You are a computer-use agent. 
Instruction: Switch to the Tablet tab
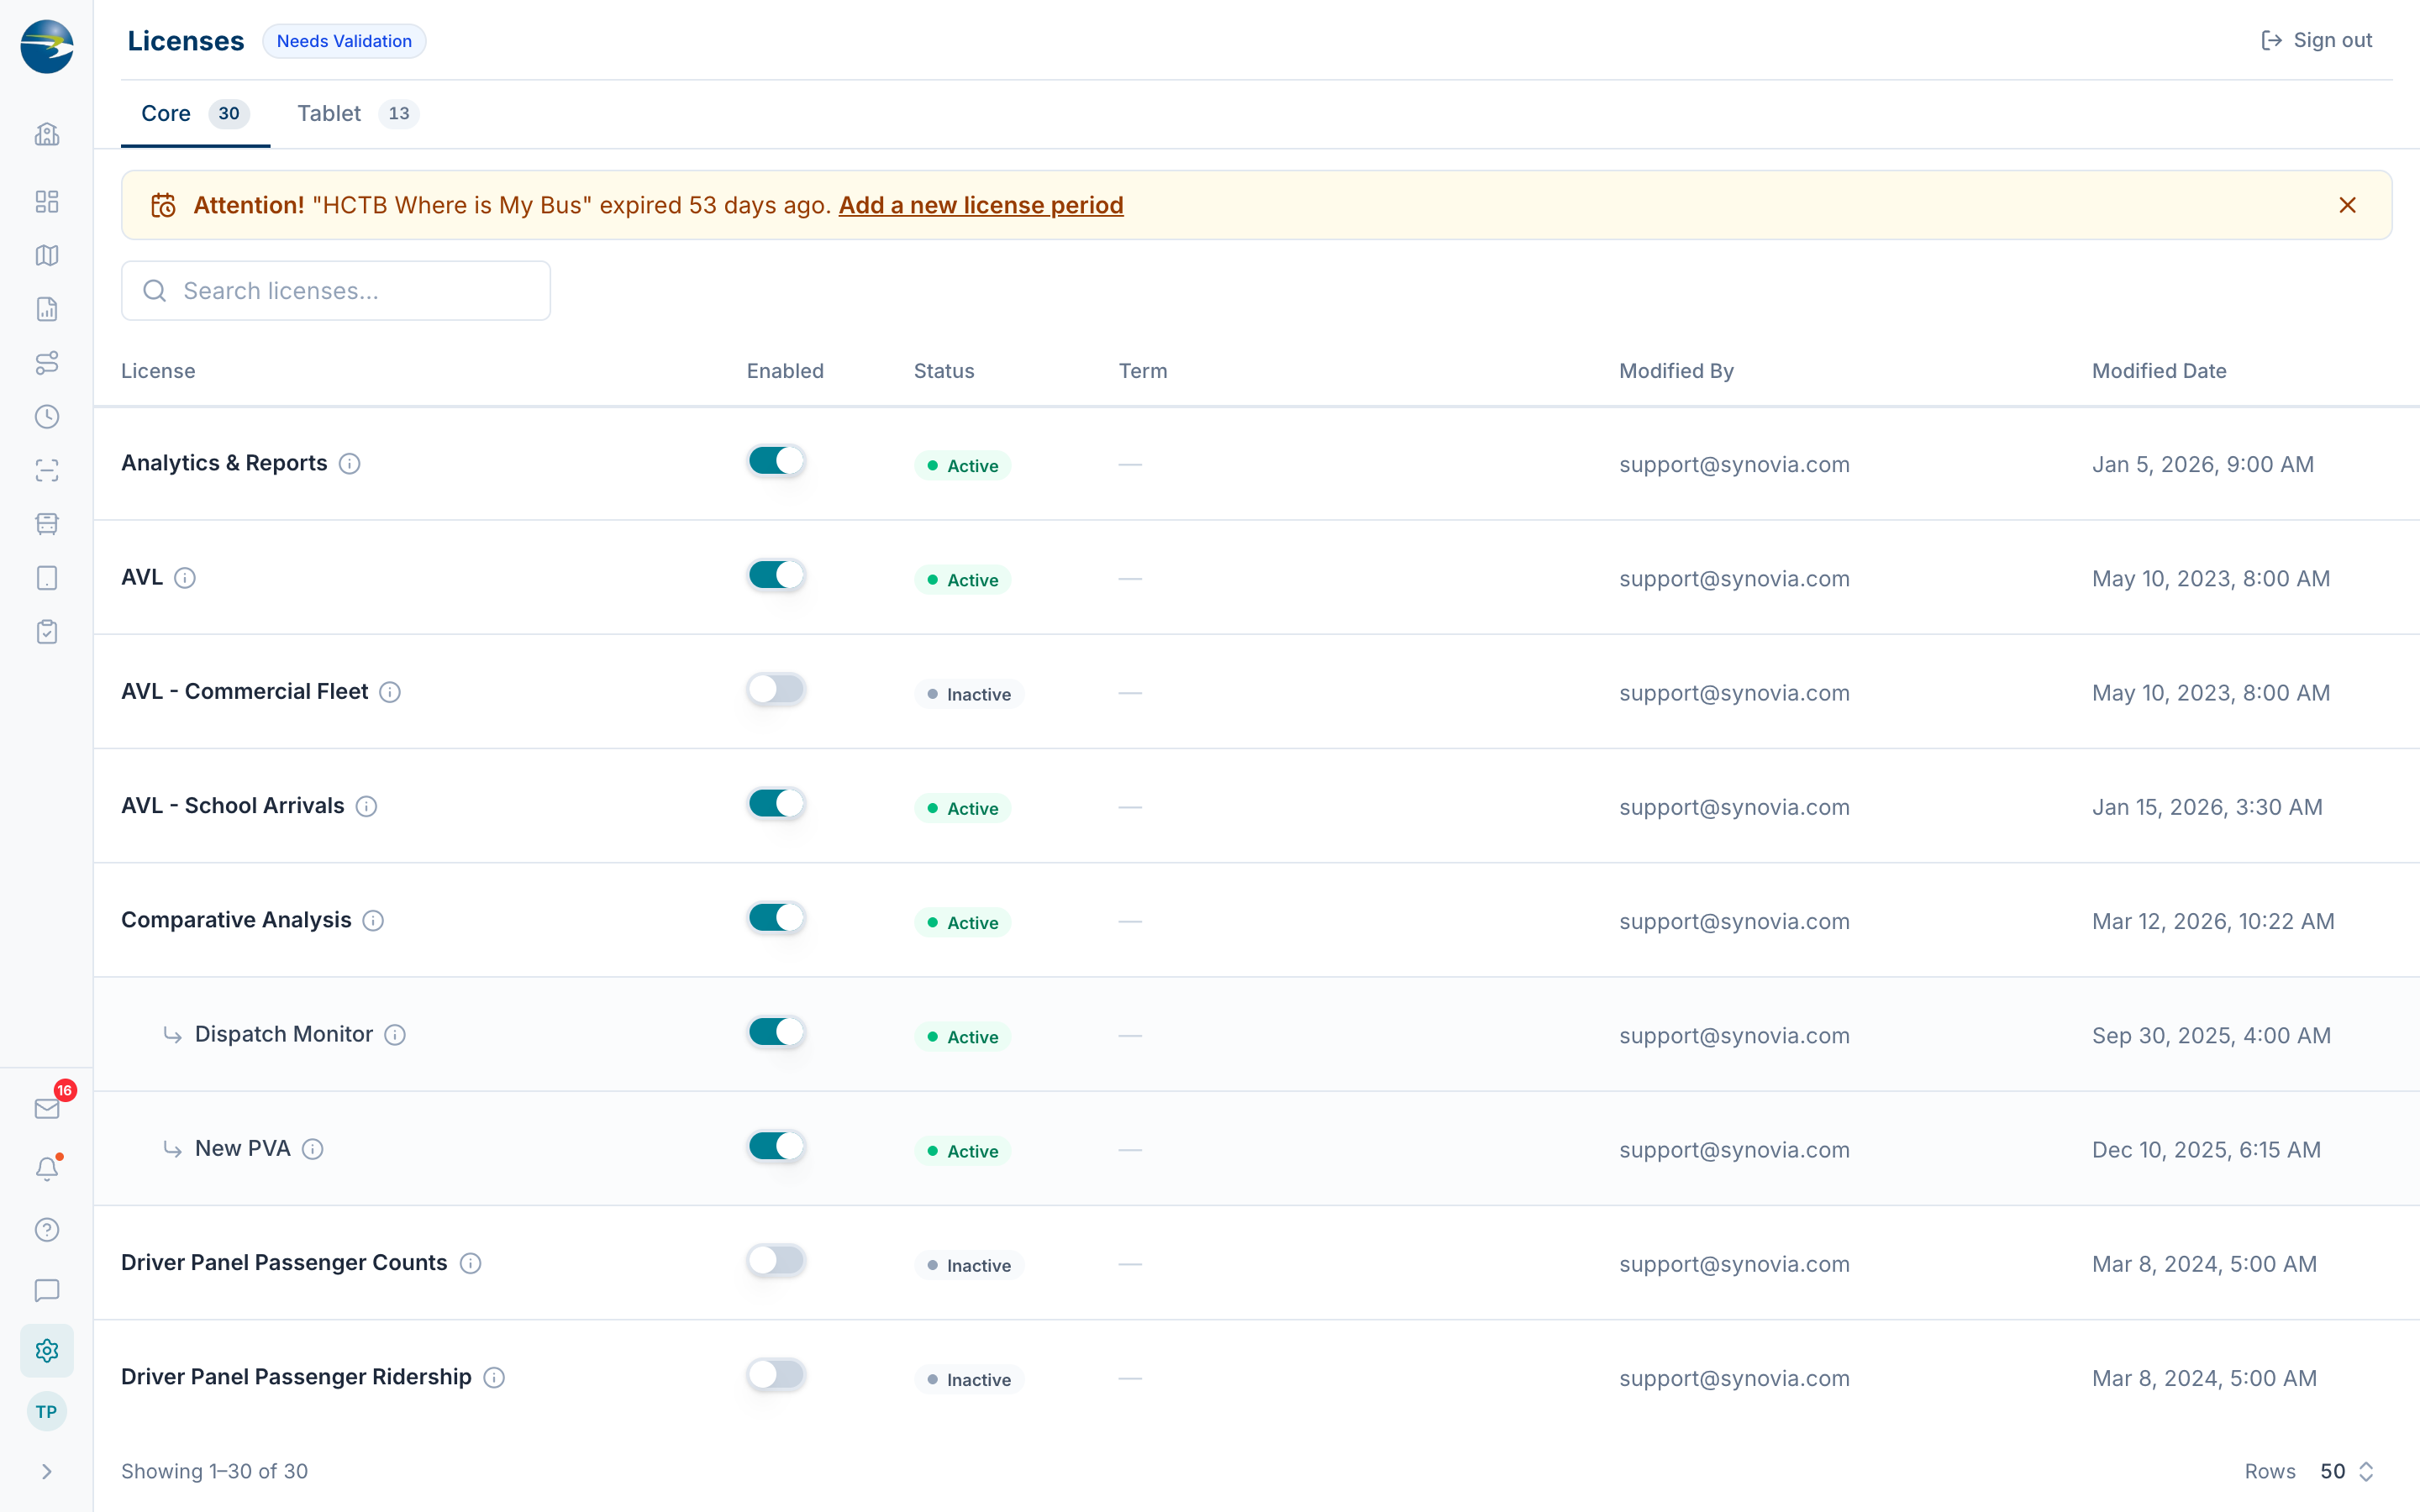pyautogui.click(x=358, y=113)
